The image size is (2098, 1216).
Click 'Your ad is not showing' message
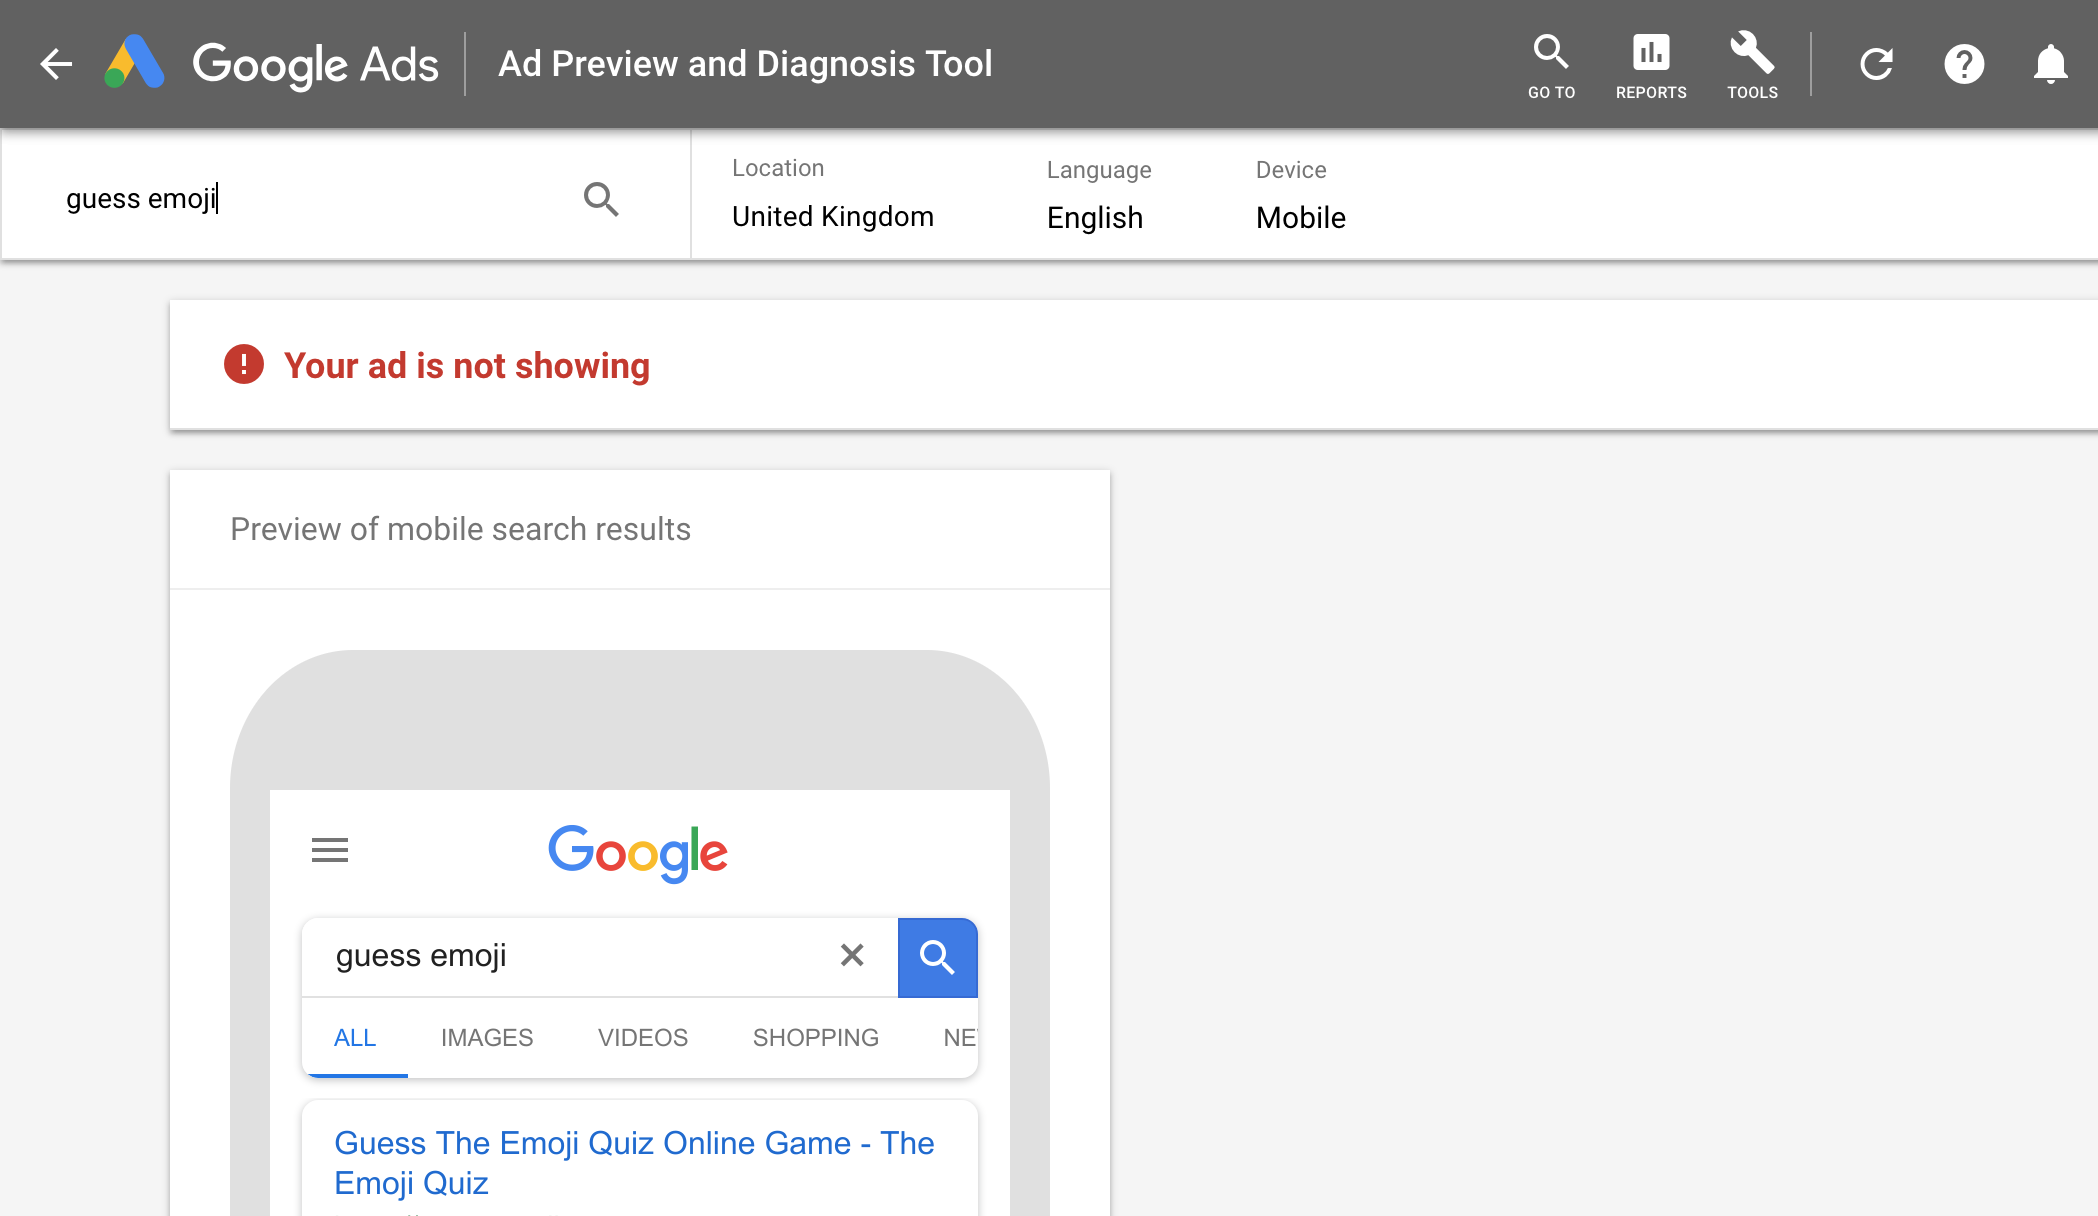point(467,366)
